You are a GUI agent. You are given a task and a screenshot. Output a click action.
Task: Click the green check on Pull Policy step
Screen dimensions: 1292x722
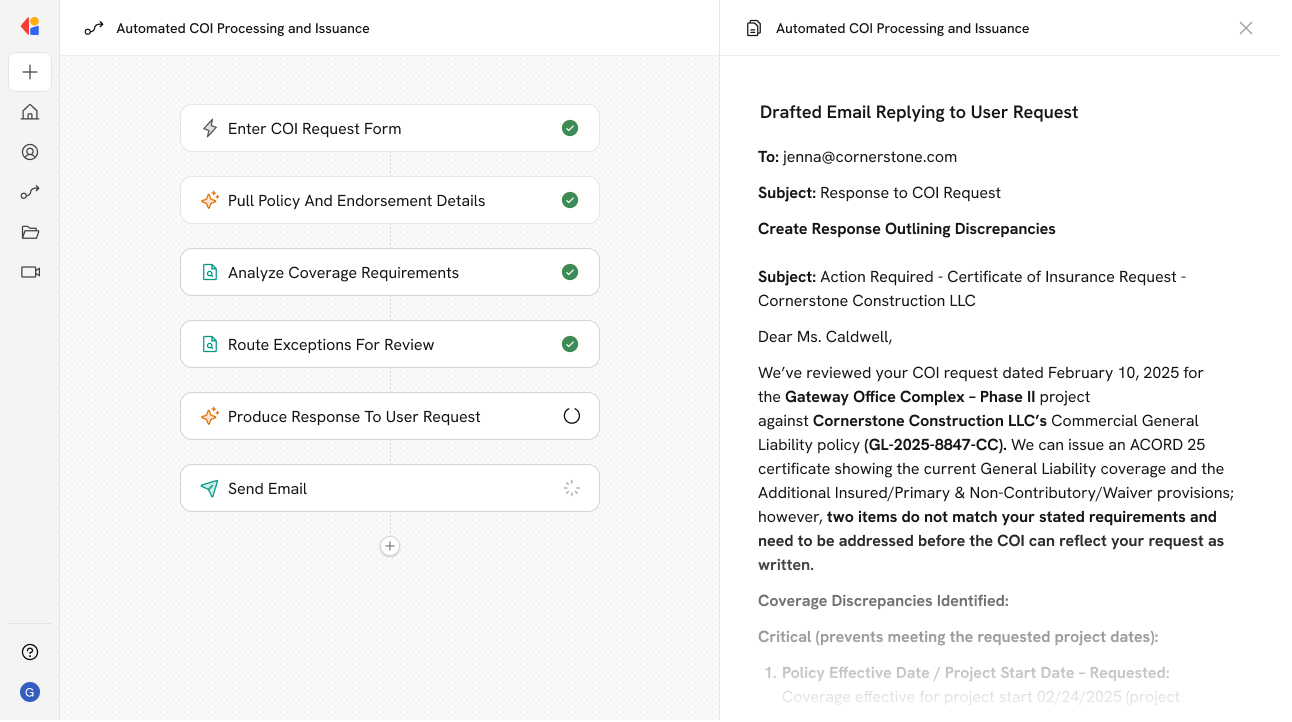click(570, 200)
